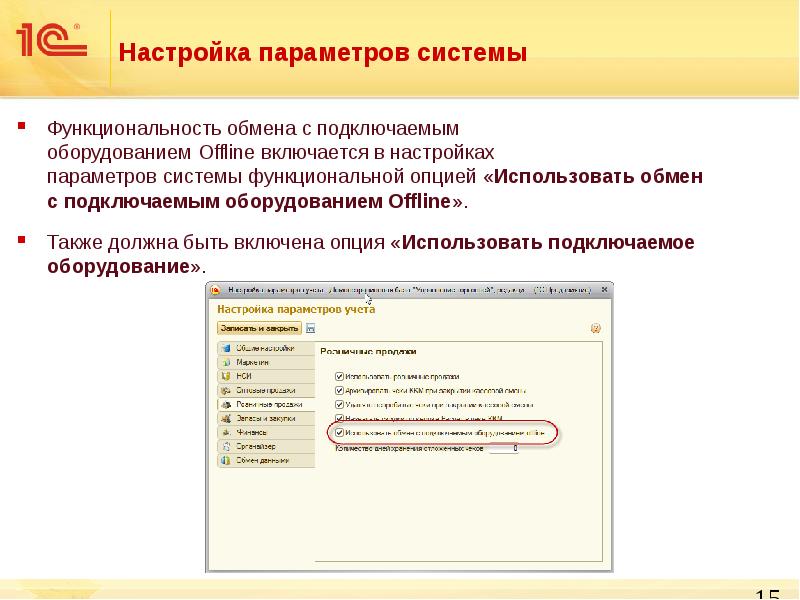Select the Розничные продажи tab
800x600 pixels.
click(x=264, y=405)
